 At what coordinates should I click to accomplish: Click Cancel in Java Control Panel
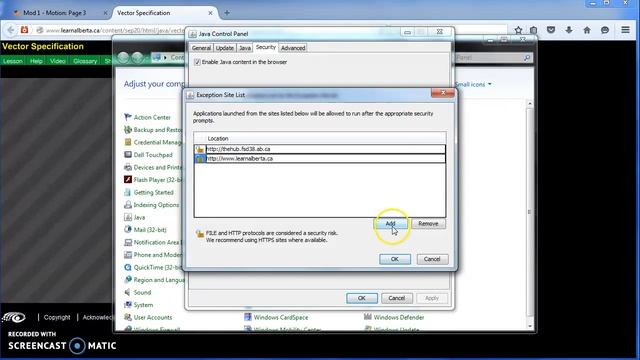[396, 298]
